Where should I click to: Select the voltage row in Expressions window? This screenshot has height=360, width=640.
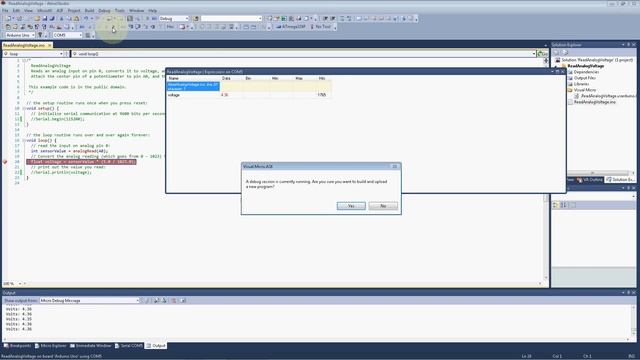pos(249,95)
